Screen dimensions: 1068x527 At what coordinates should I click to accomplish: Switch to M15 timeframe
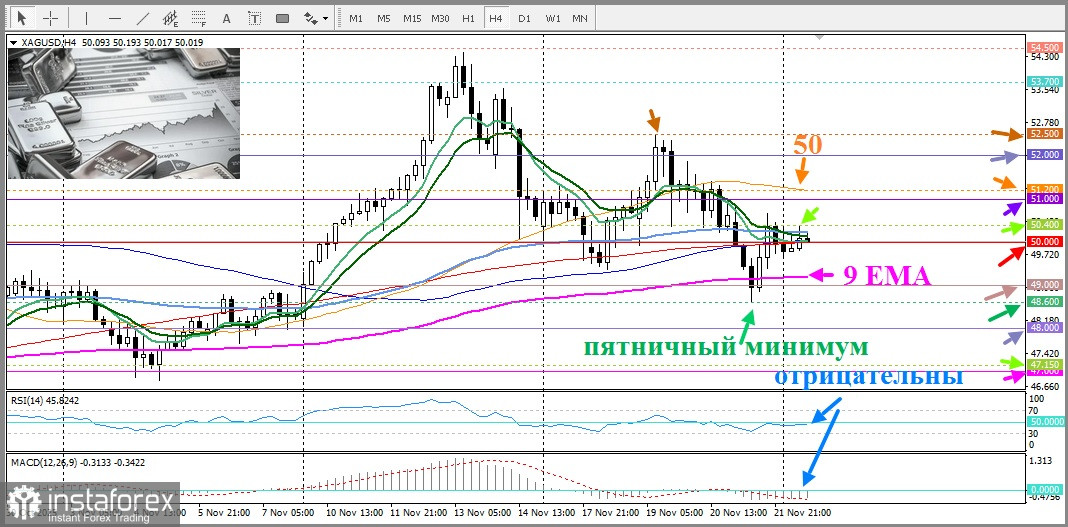pos(412,18)
